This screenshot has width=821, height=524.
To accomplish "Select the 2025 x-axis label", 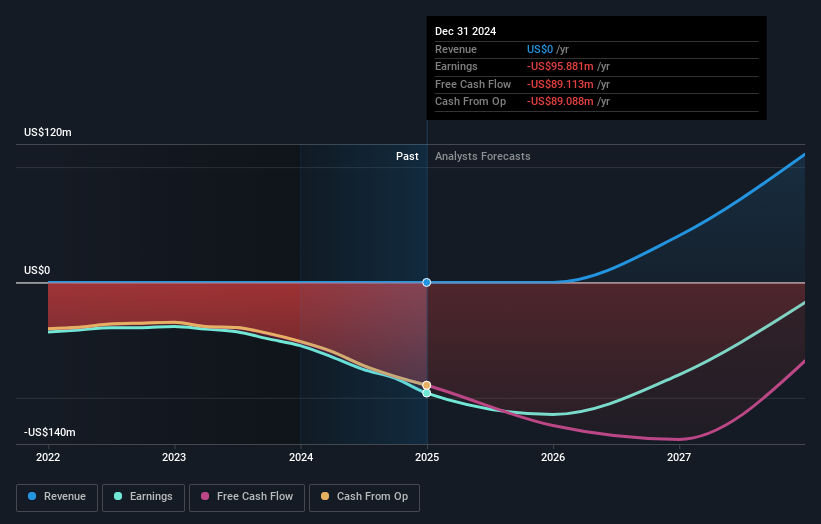I will 427,458.
